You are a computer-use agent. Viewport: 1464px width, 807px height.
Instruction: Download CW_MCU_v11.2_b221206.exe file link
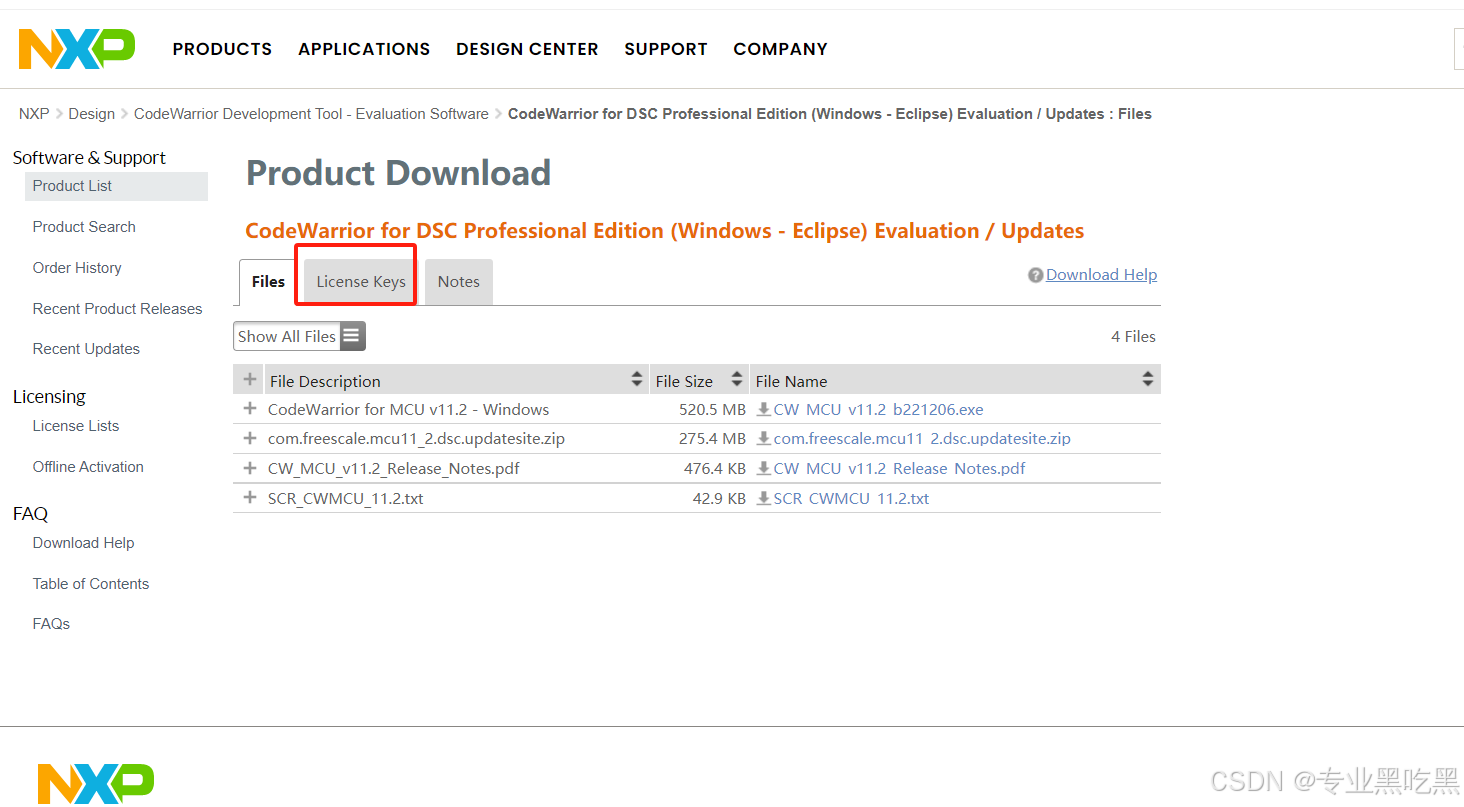[878, 409]
